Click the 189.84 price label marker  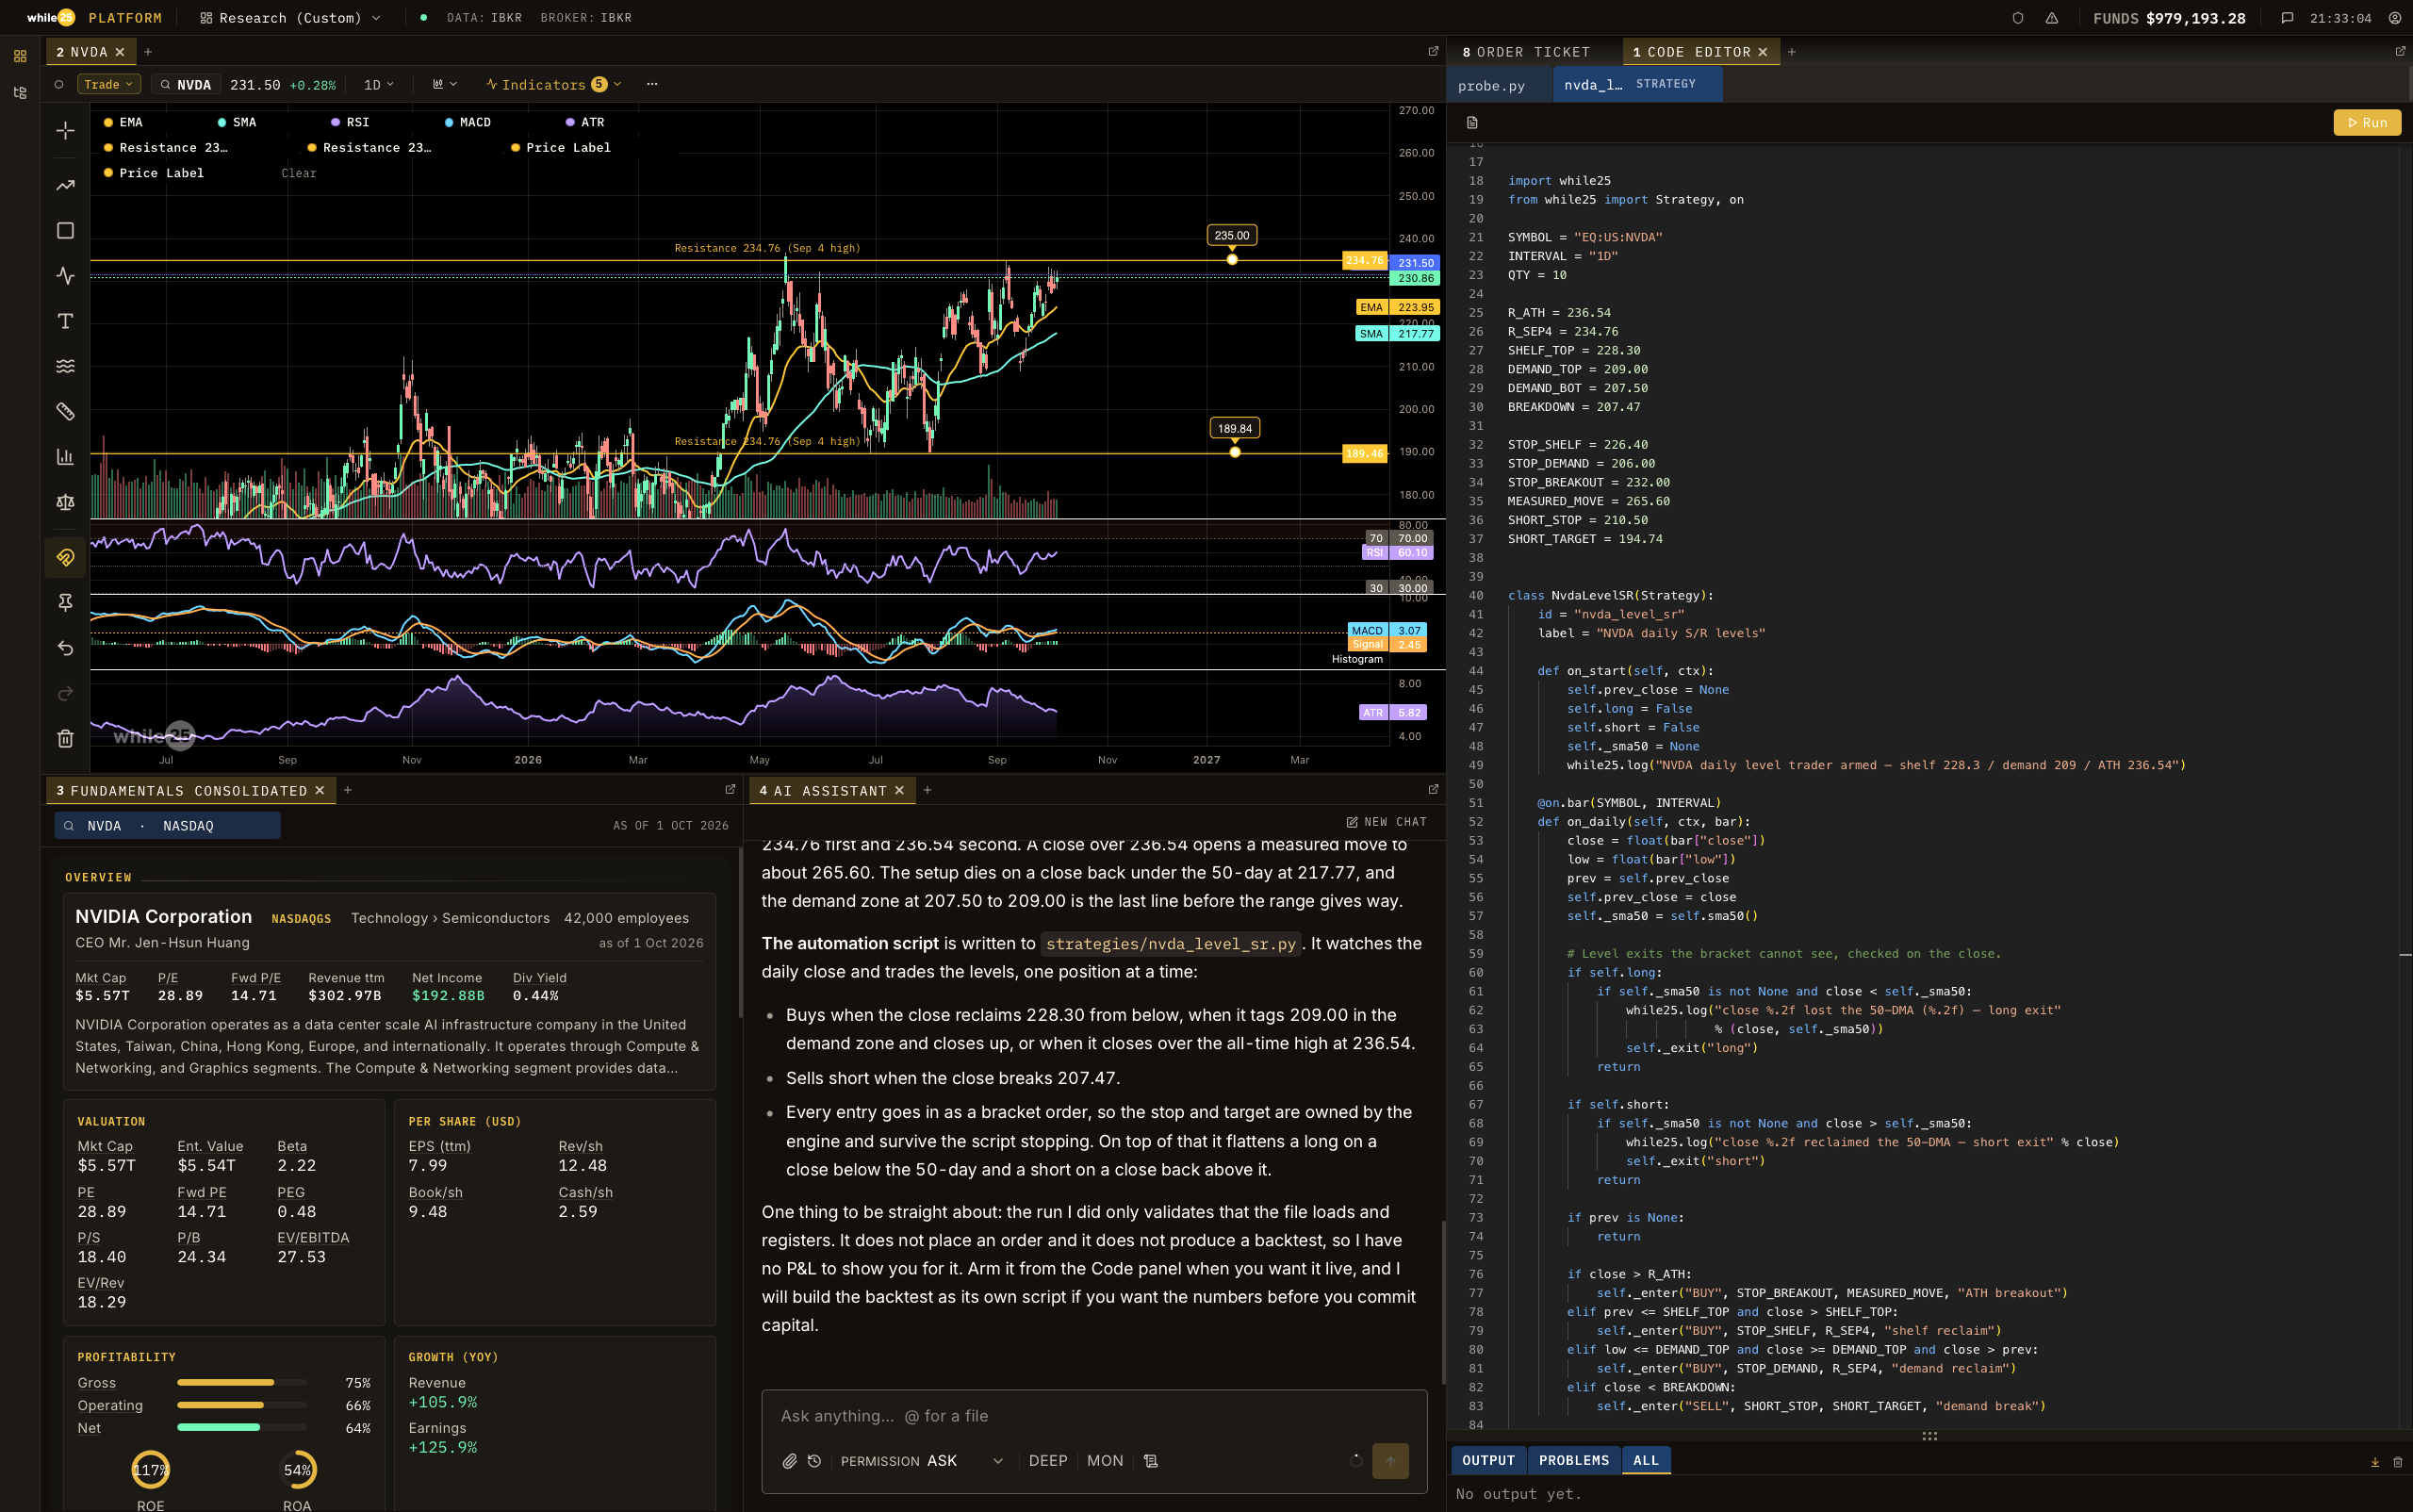coord(1235,428)
